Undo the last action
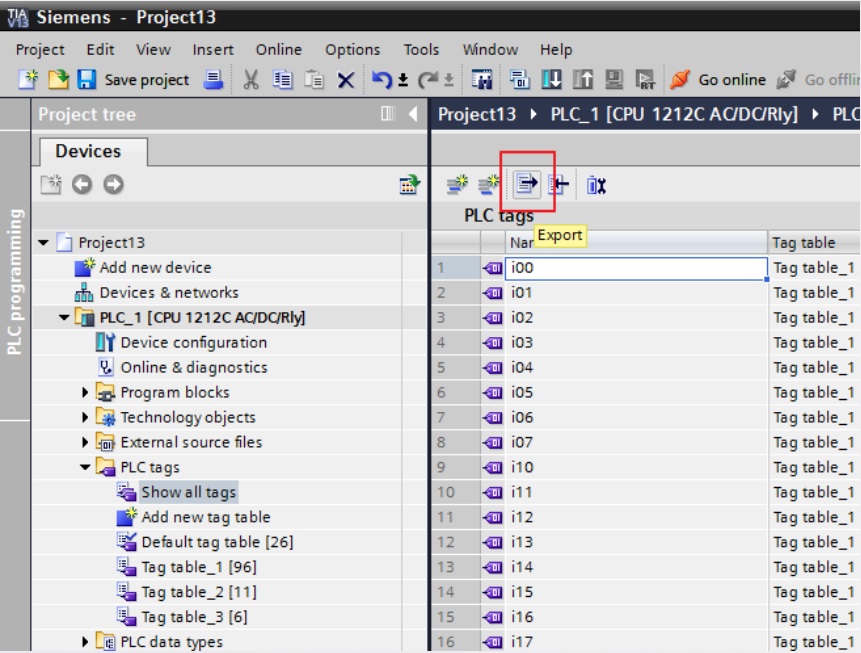 382,80
